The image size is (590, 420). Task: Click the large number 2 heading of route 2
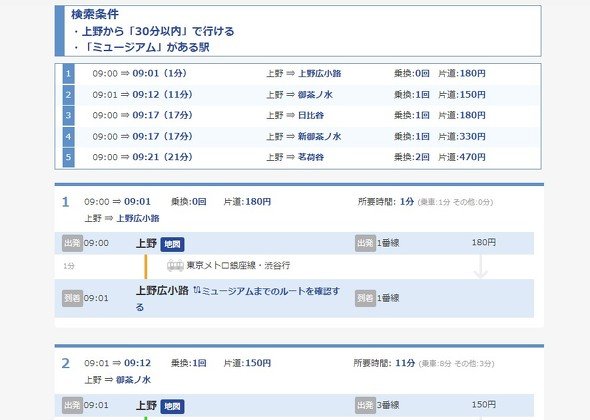click(x=65, y=364)
